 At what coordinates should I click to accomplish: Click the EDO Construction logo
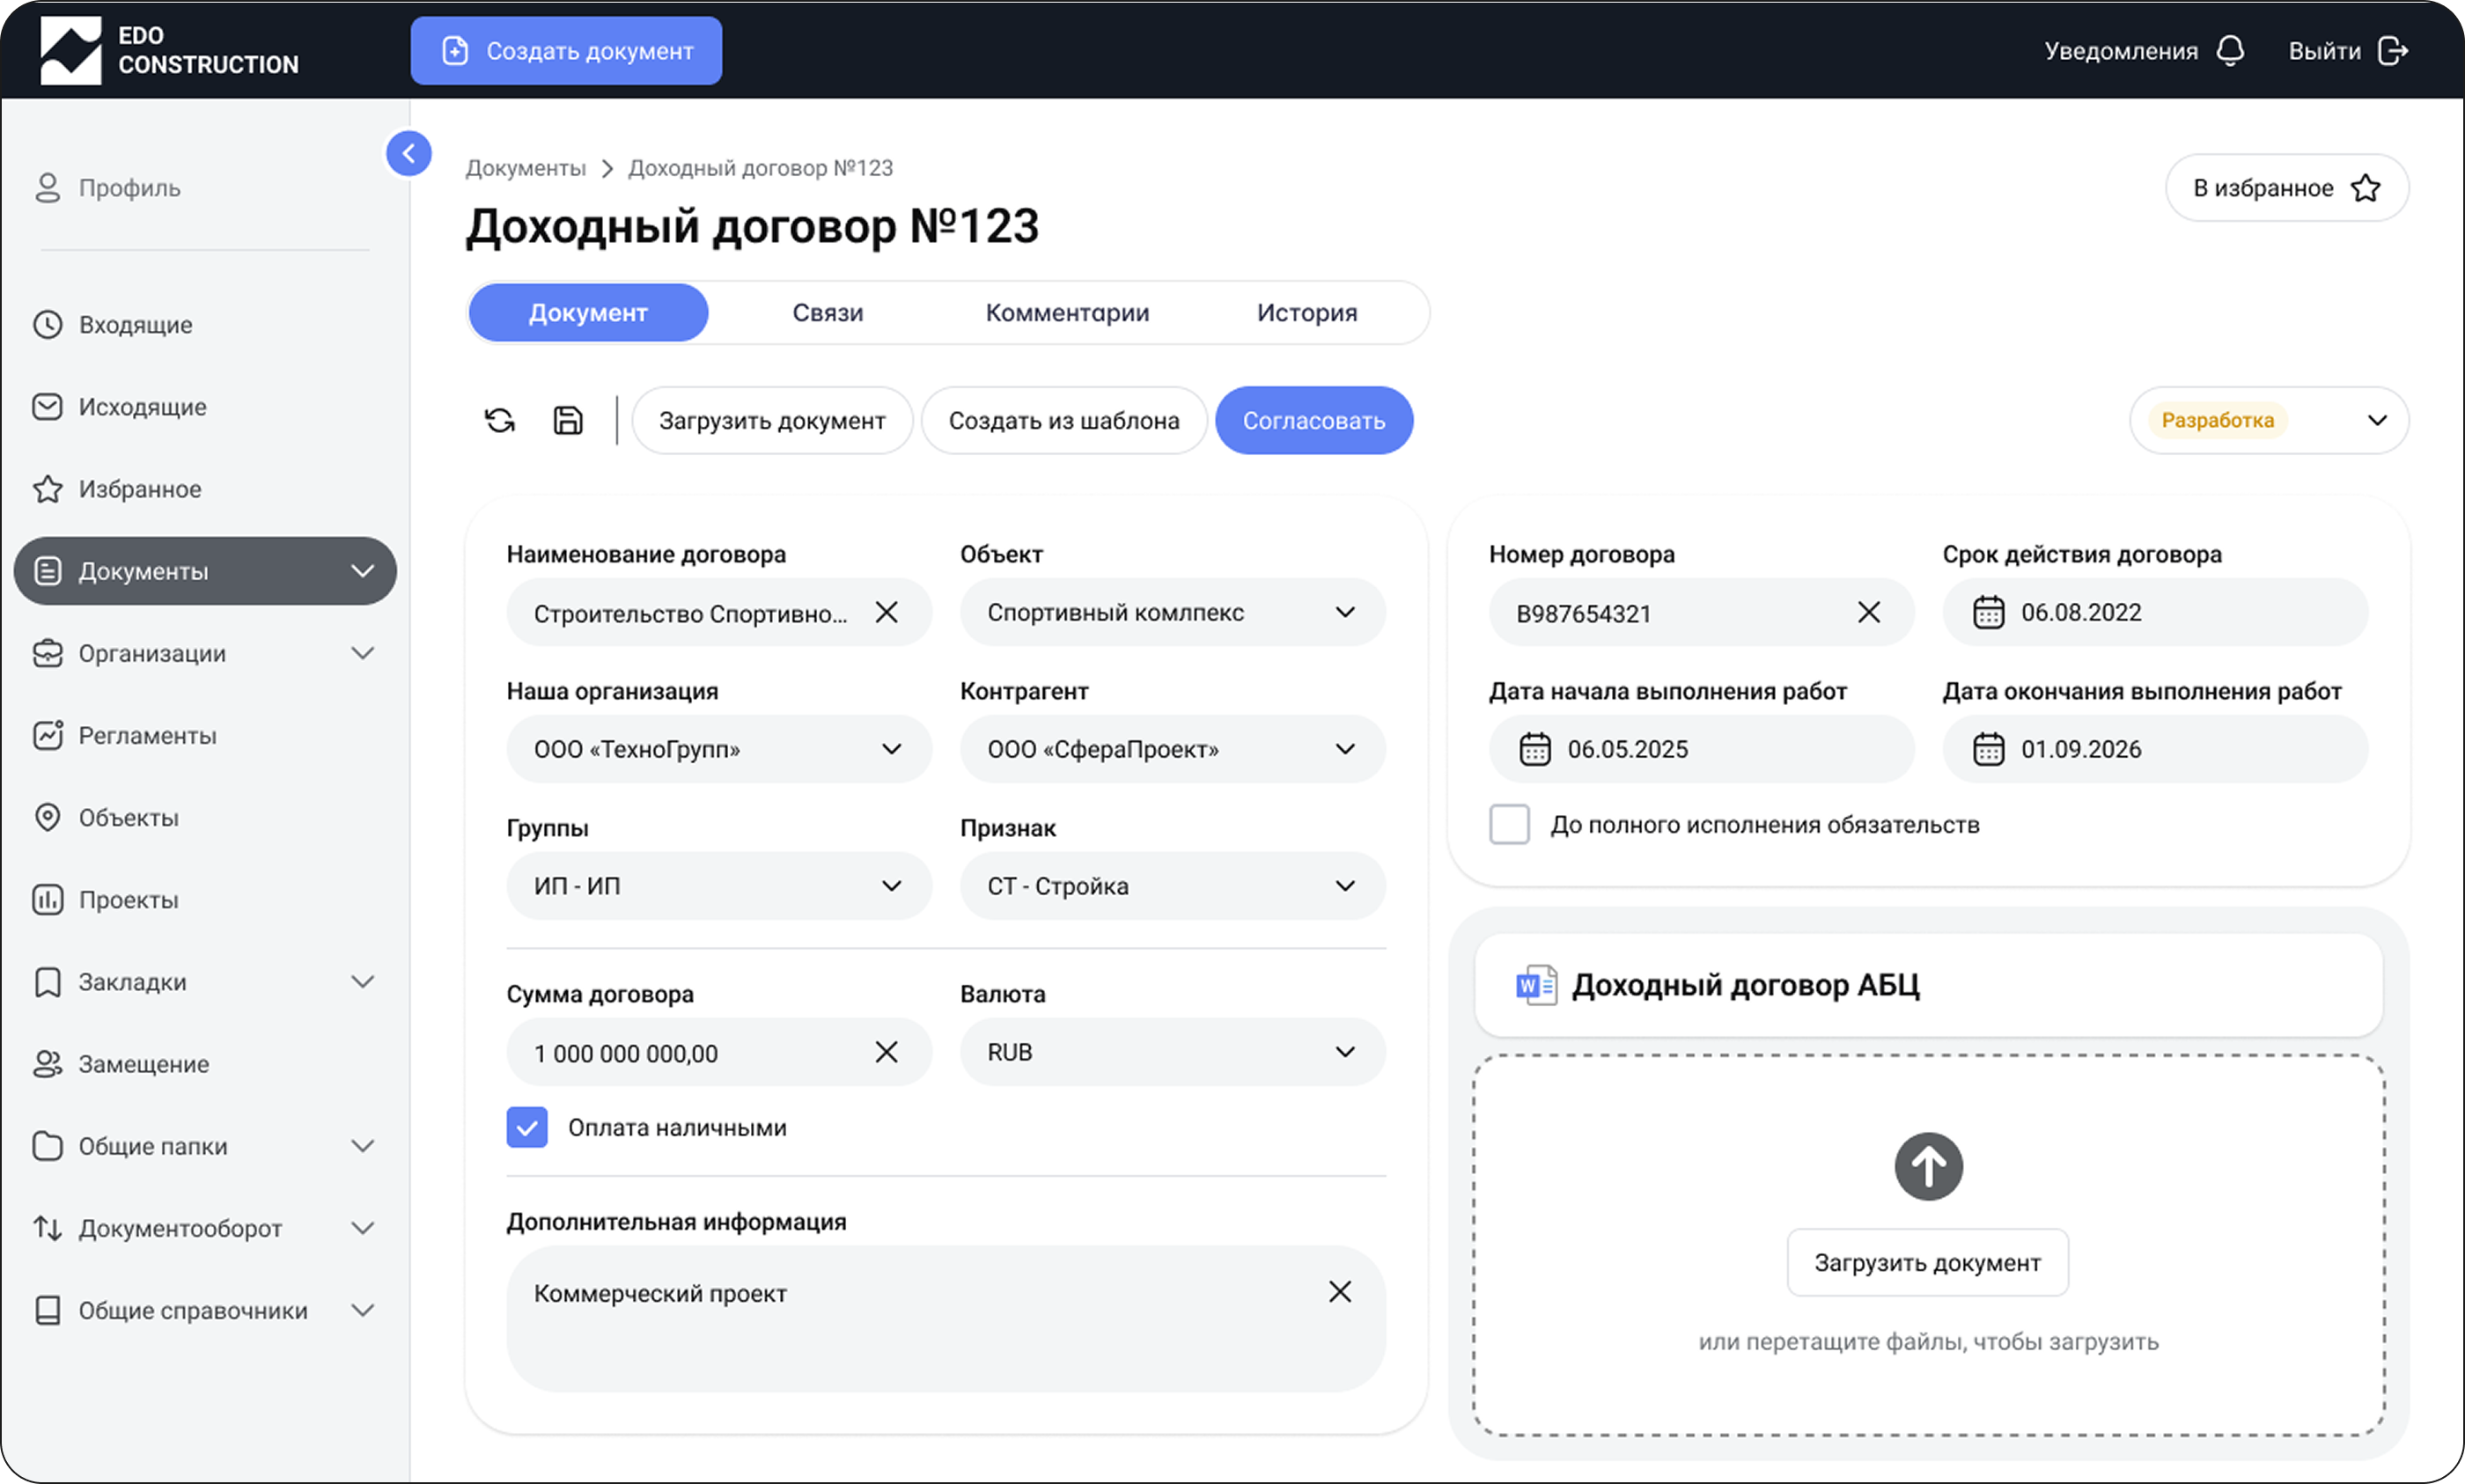click(170, 50)
